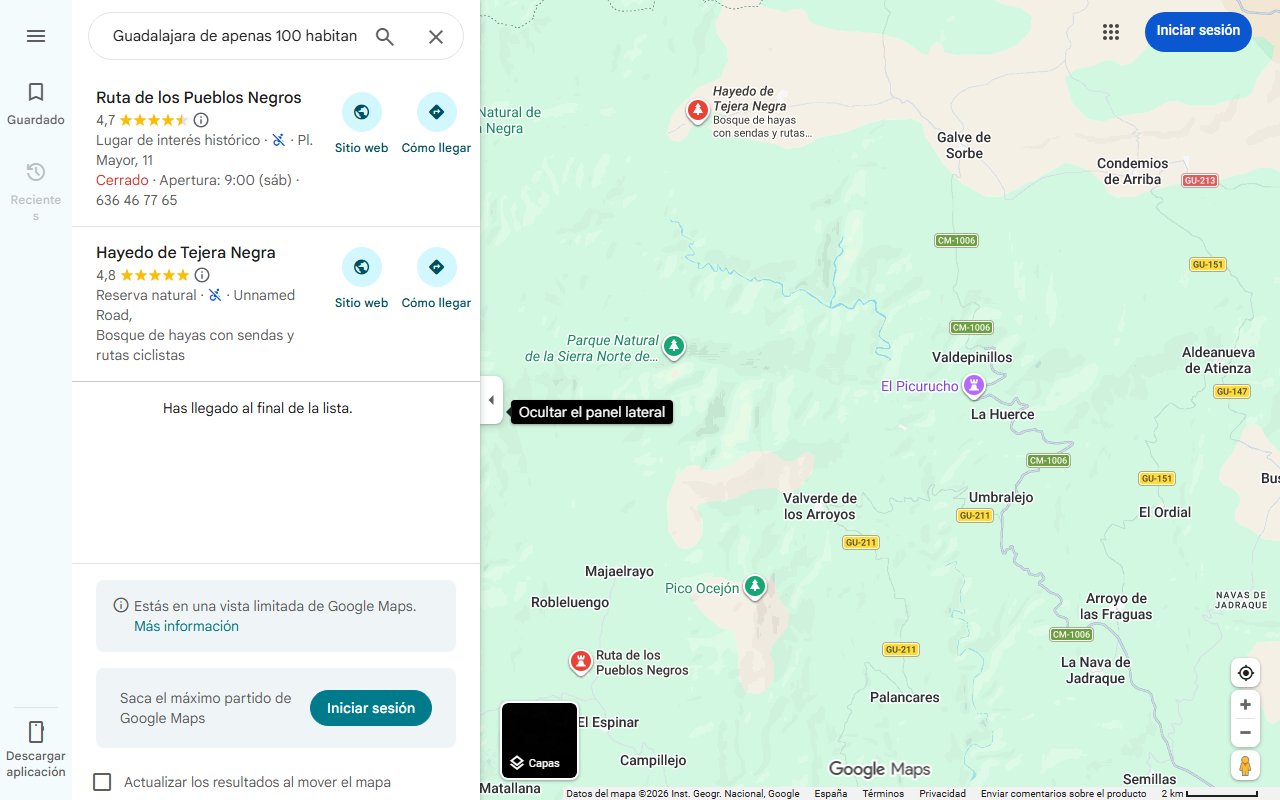The height and width of the screenshot is (800, 1280).
Task: Open the Privacidad footer link
Action: [x=941, y=793]
